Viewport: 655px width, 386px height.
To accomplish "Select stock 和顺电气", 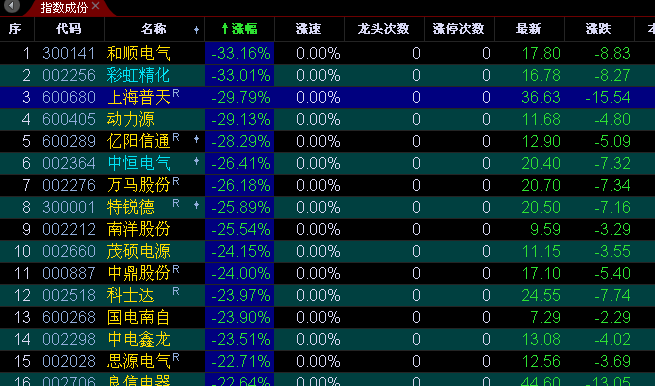I will 139,53.
